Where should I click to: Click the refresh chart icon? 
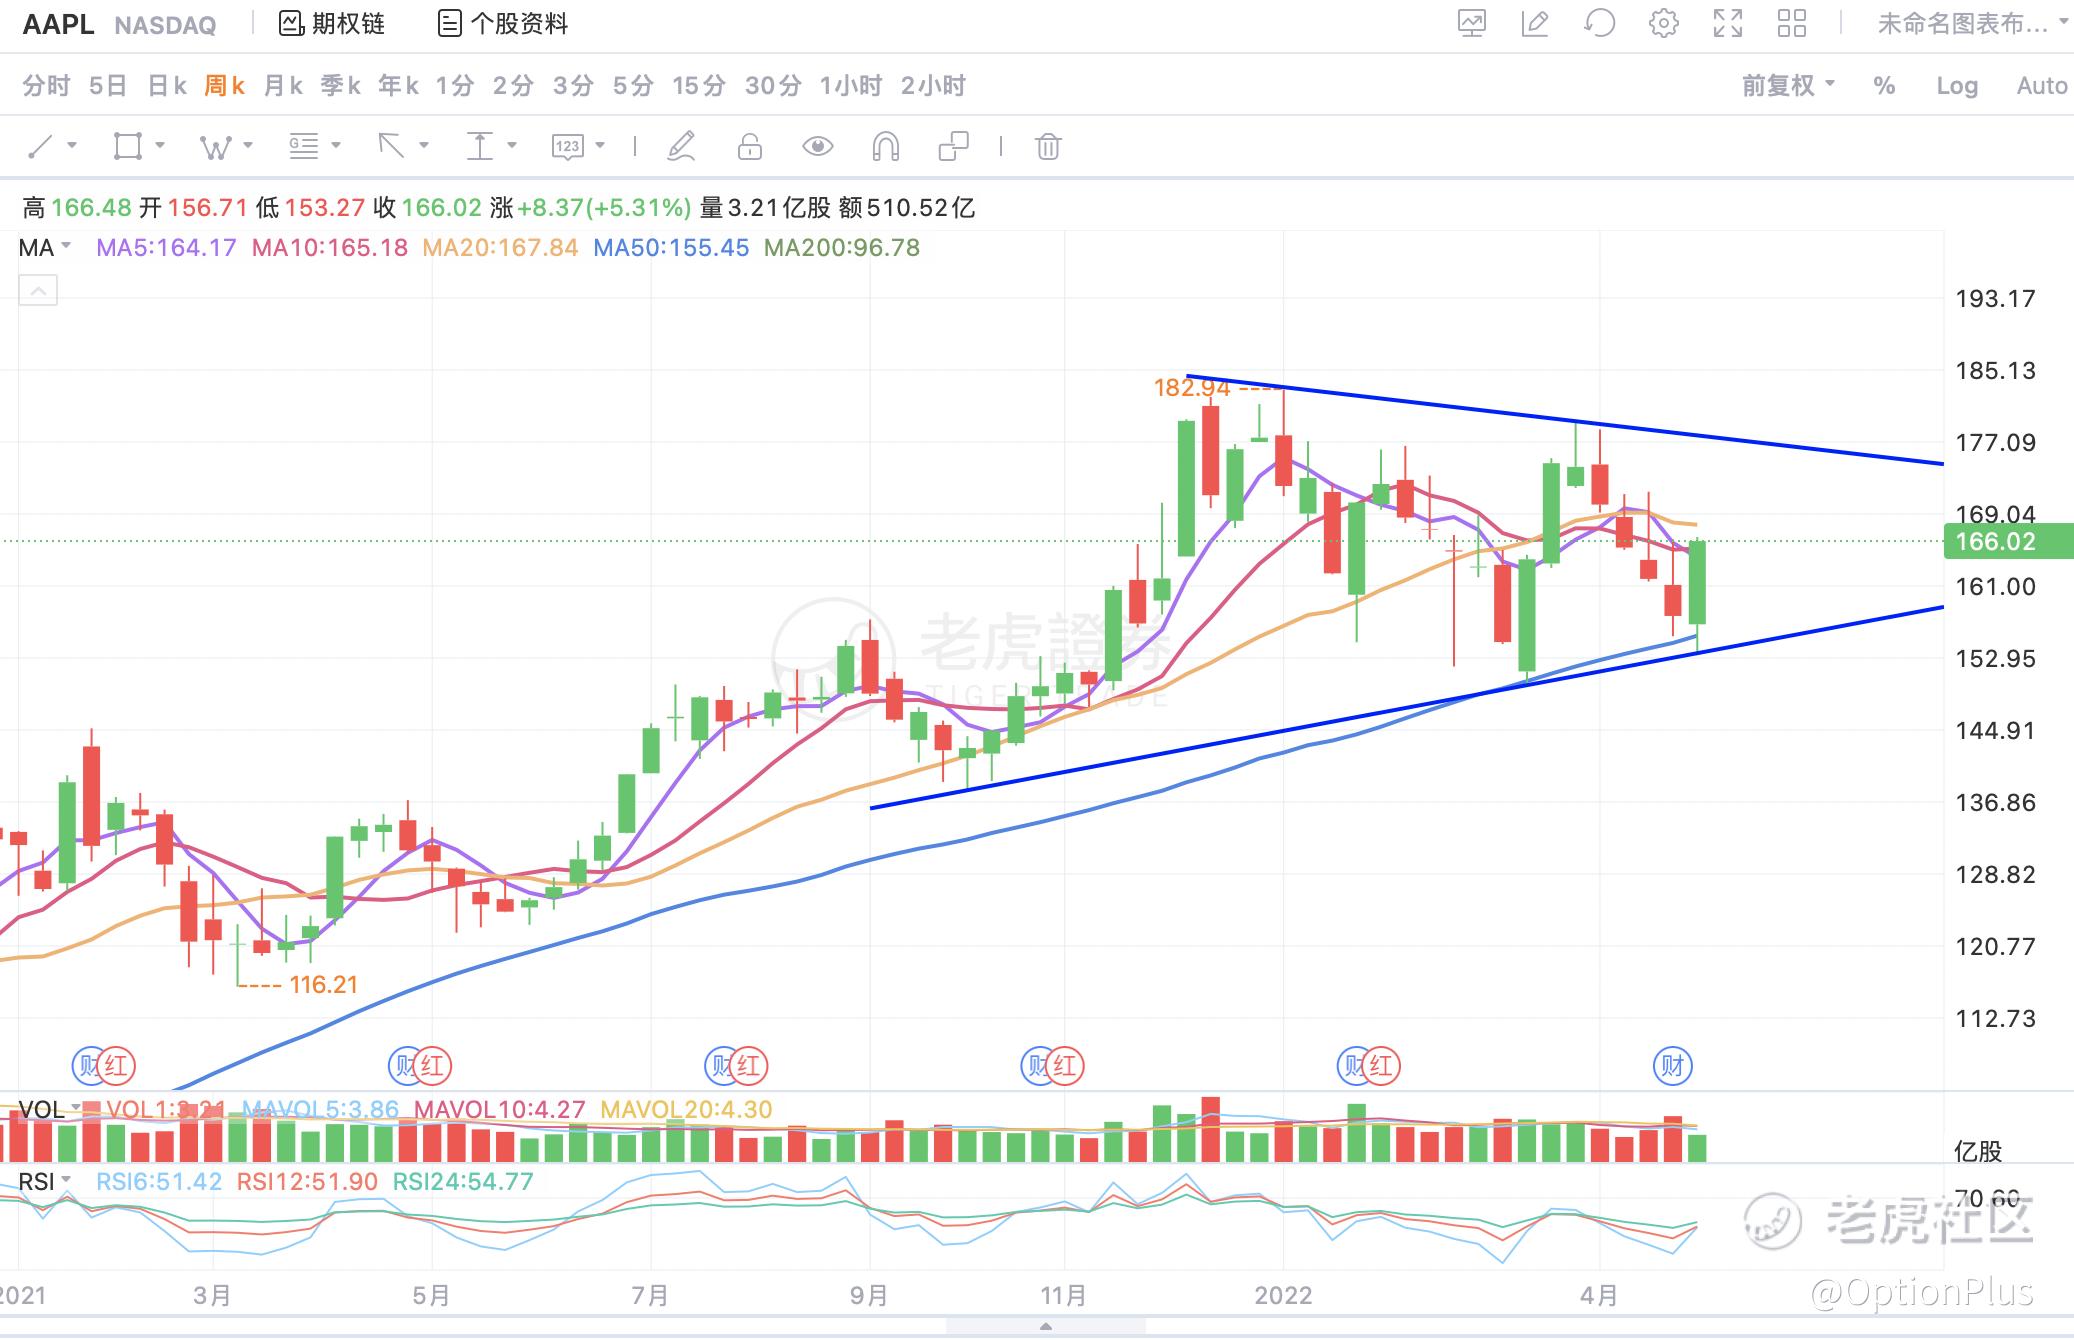pos(1599,24)
